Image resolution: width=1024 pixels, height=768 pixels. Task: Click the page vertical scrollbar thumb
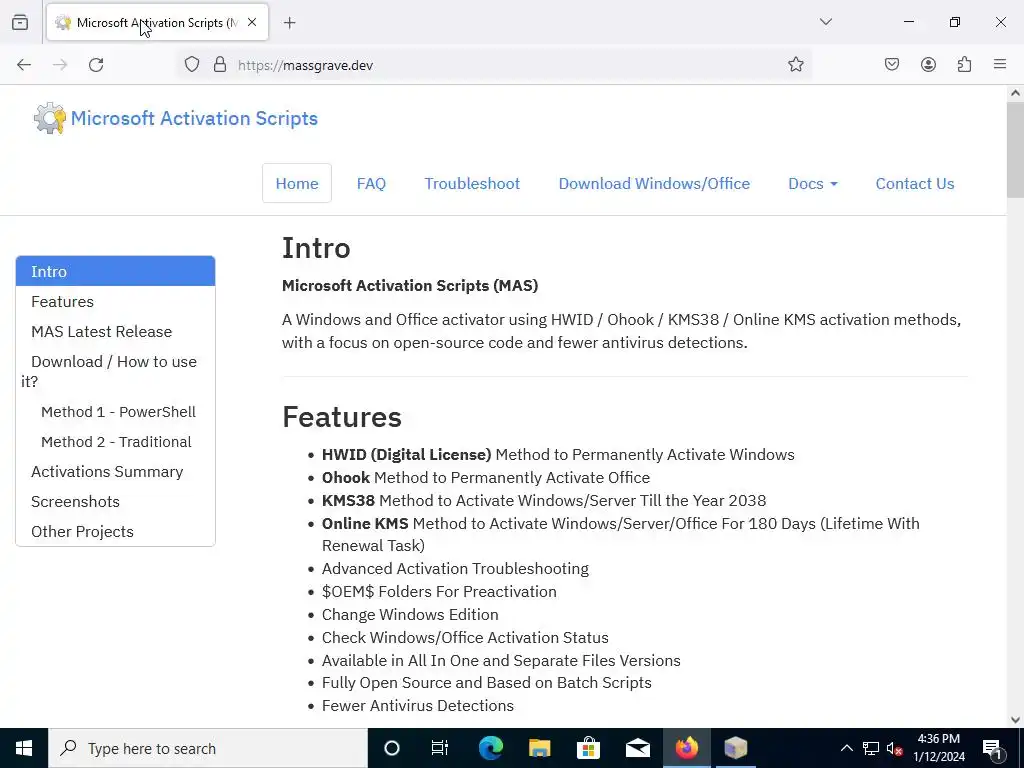tap(1015, 150)
